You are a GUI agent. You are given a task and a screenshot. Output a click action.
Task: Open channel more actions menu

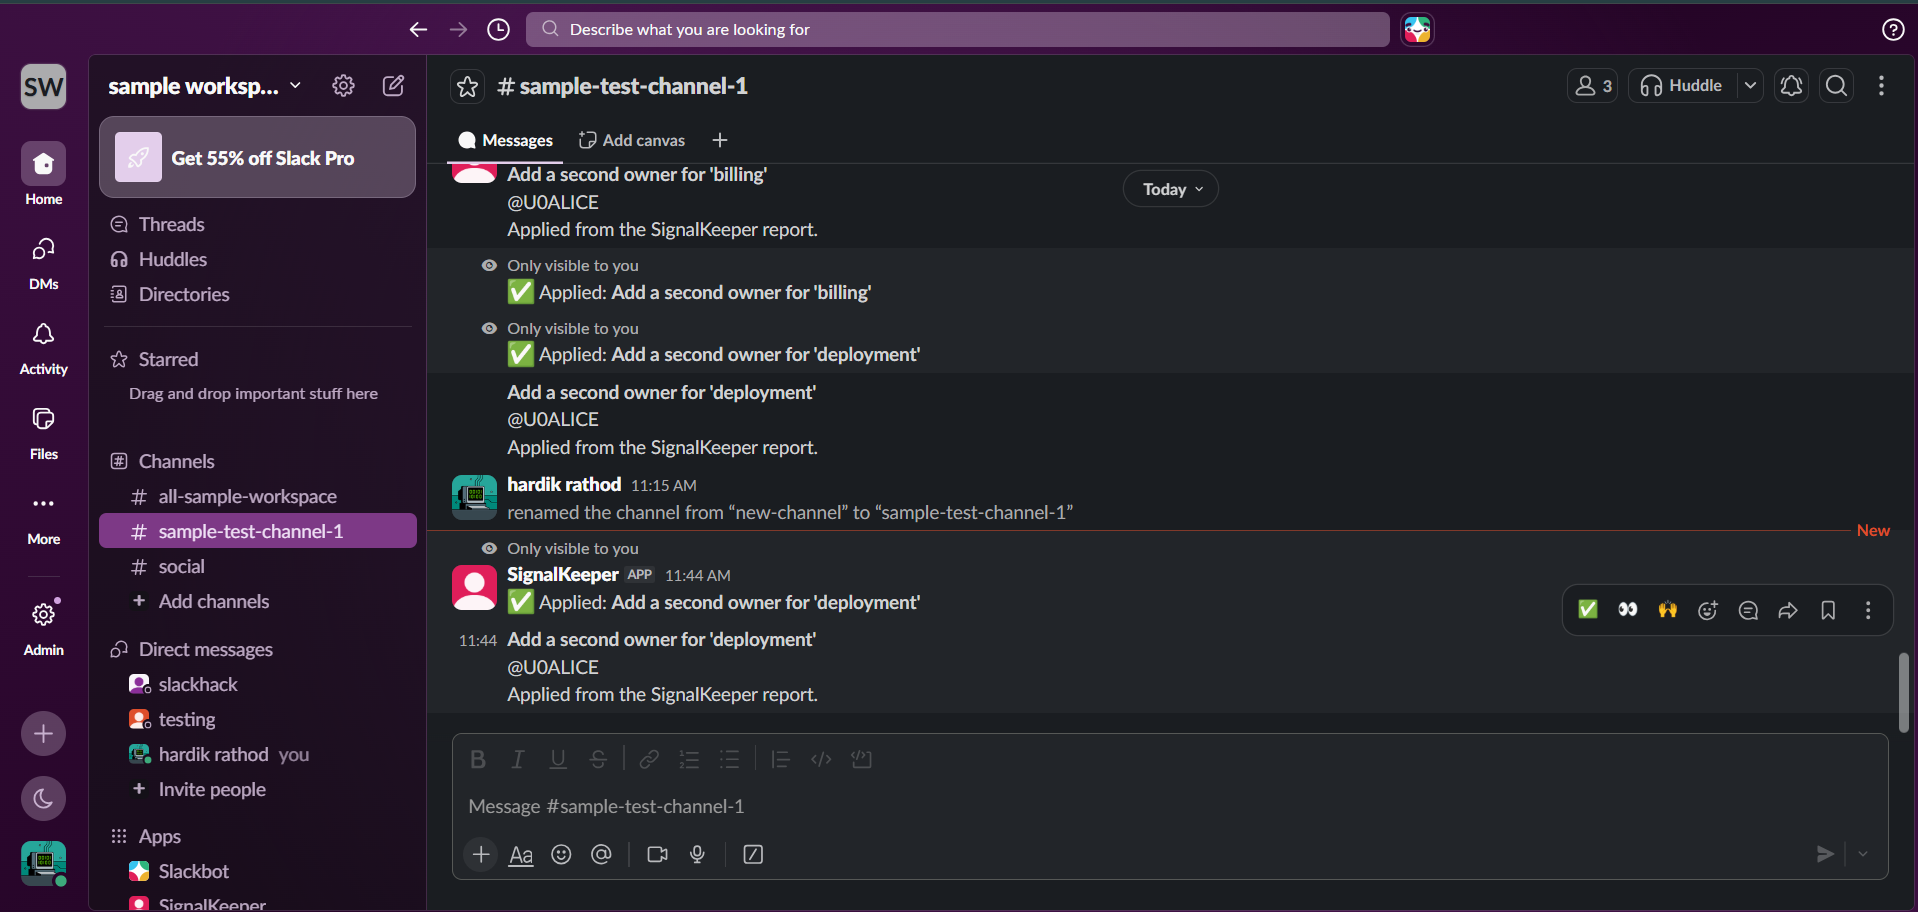[x=1881, y=86]
